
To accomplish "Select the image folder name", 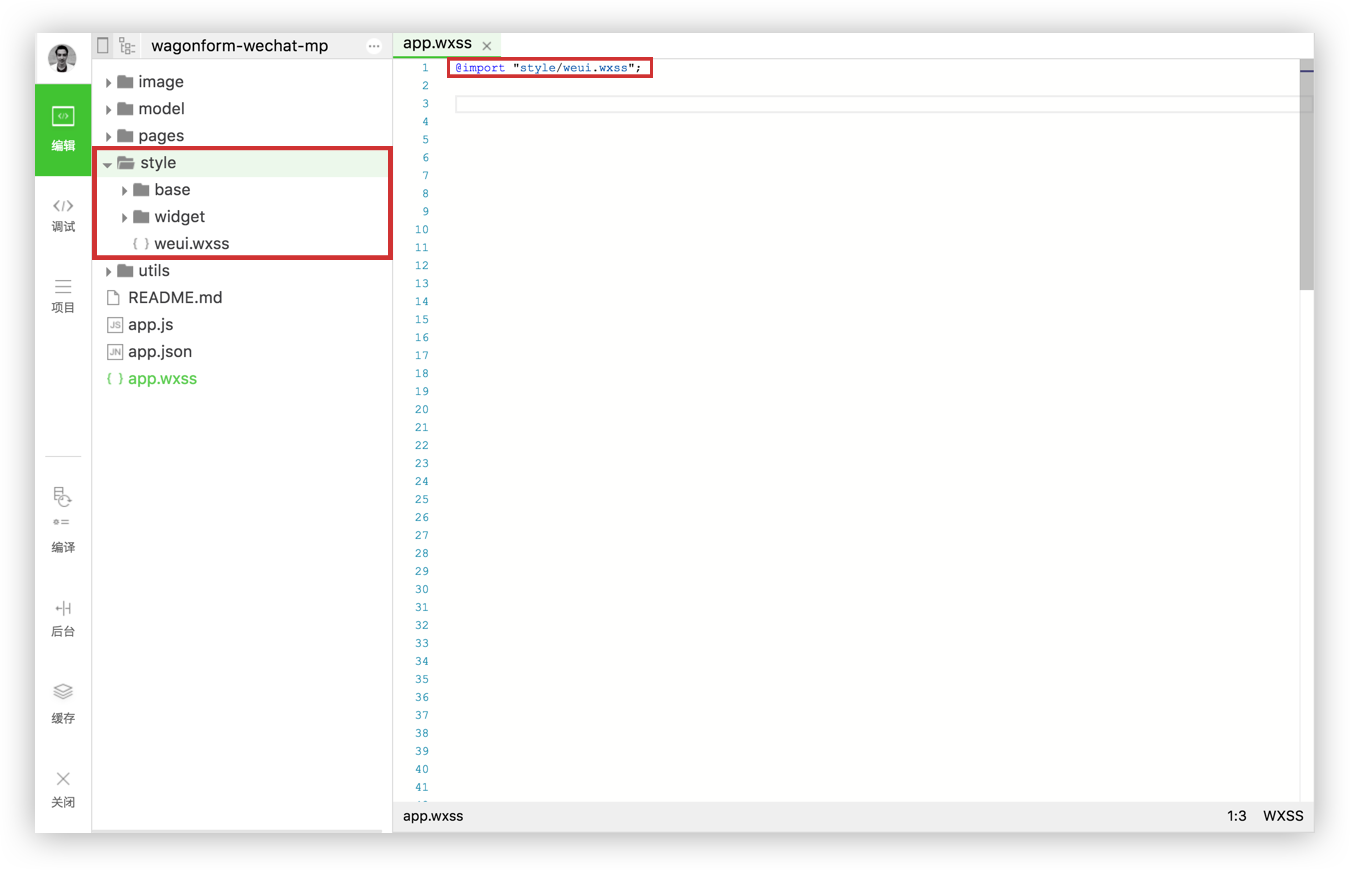I will pos(161,82).
